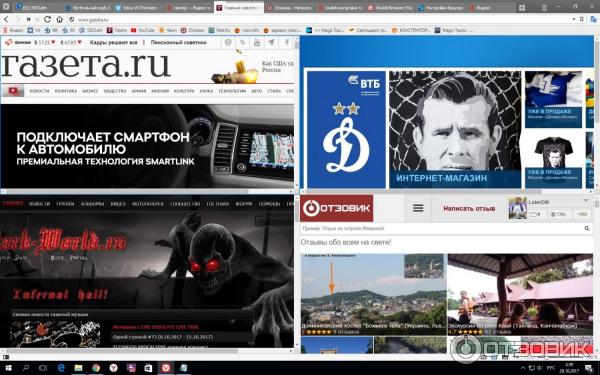Click the Otzovik search magnifier icon
600x375 pixels.
587,228
